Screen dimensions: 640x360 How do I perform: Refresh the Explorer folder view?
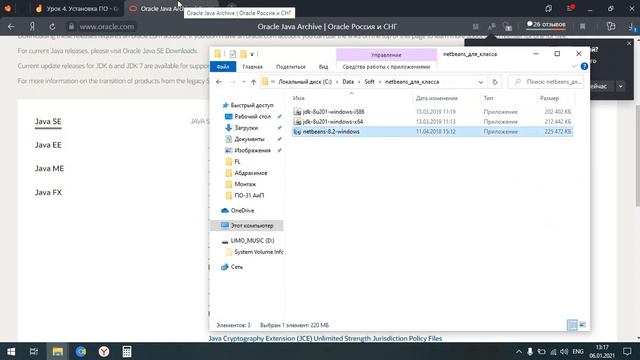tap(495, 82)
